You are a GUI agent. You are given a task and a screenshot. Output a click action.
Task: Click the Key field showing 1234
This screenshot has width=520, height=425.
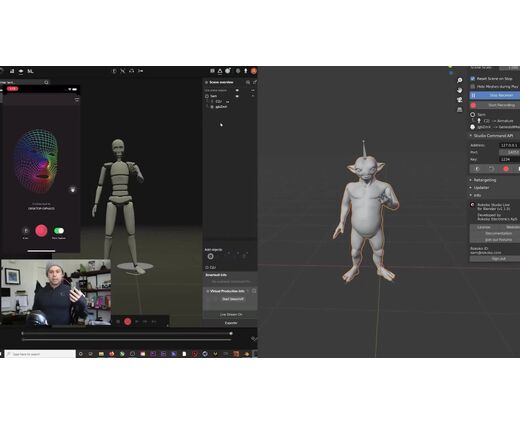[x=509, y=159]
